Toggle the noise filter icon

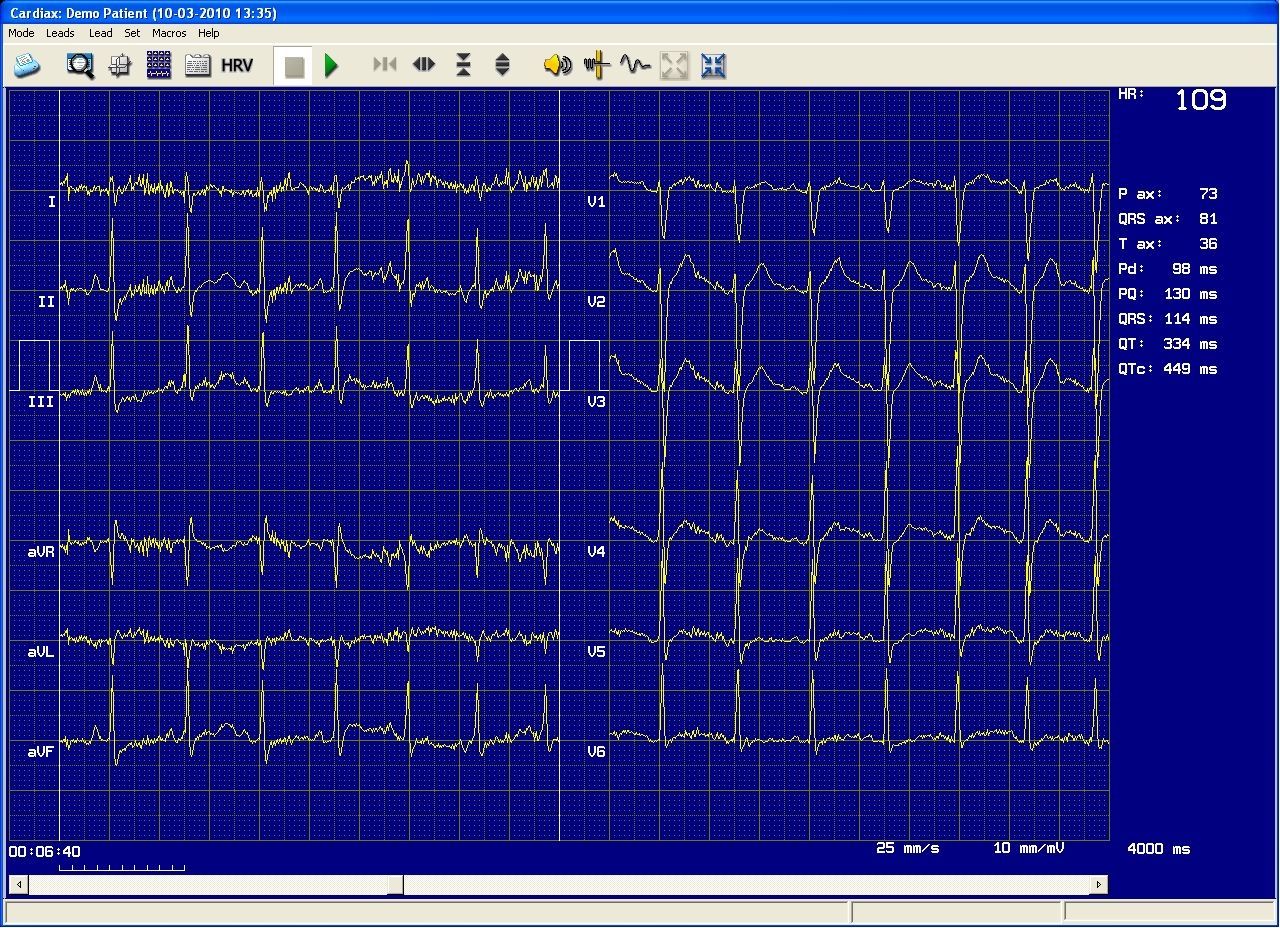point(597,66)
